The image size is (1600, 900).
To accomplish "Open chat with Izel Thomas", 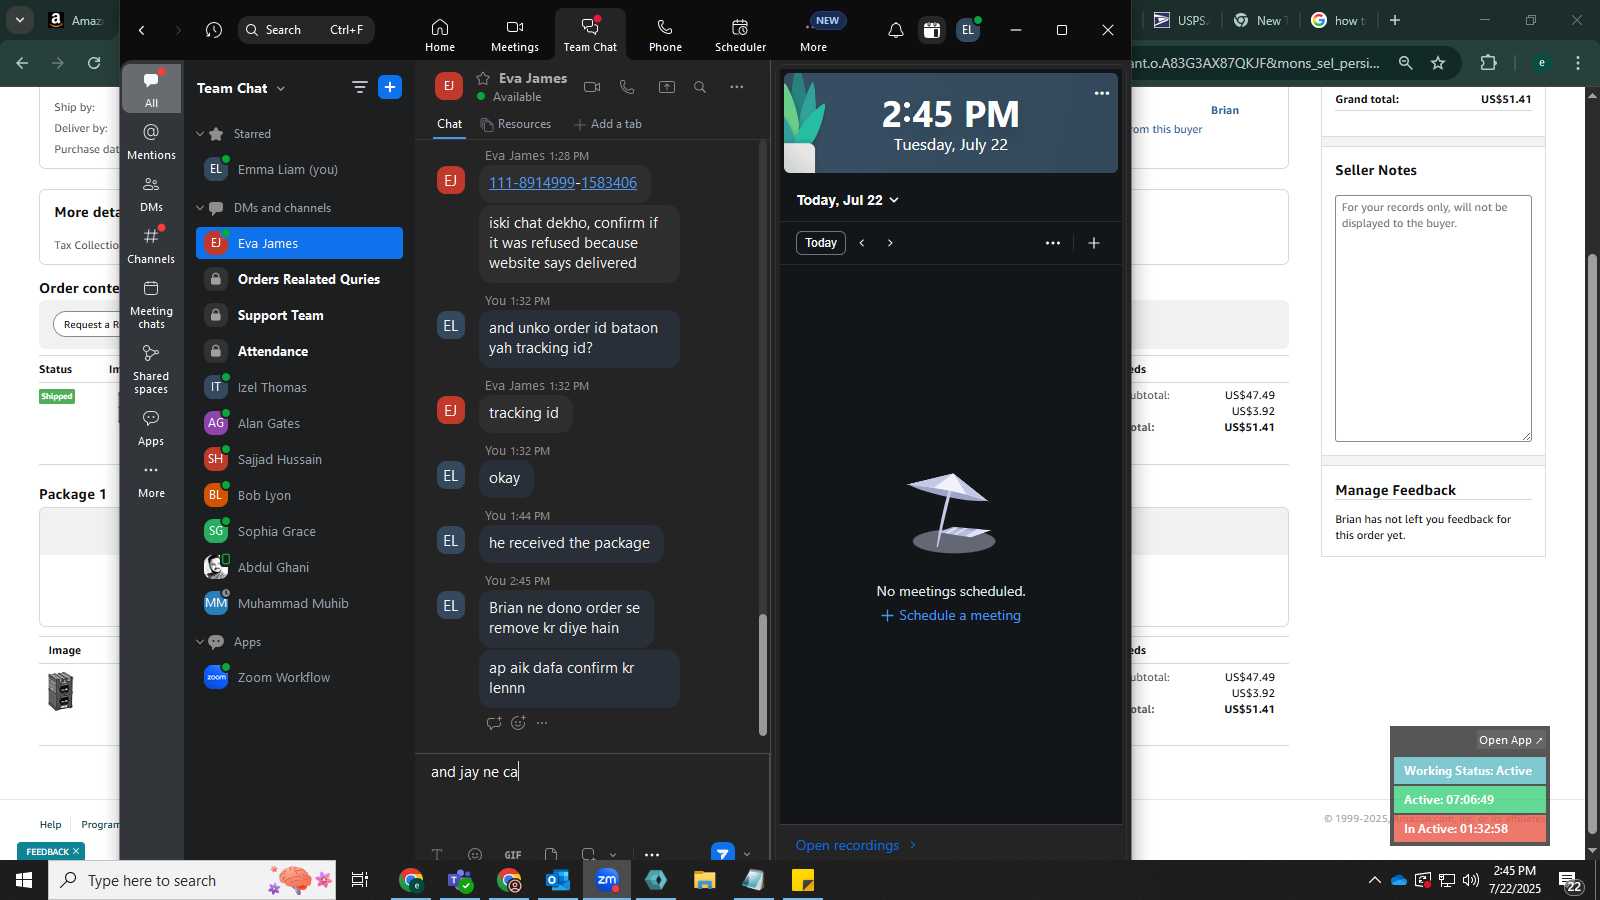I will tap(299, 387).
